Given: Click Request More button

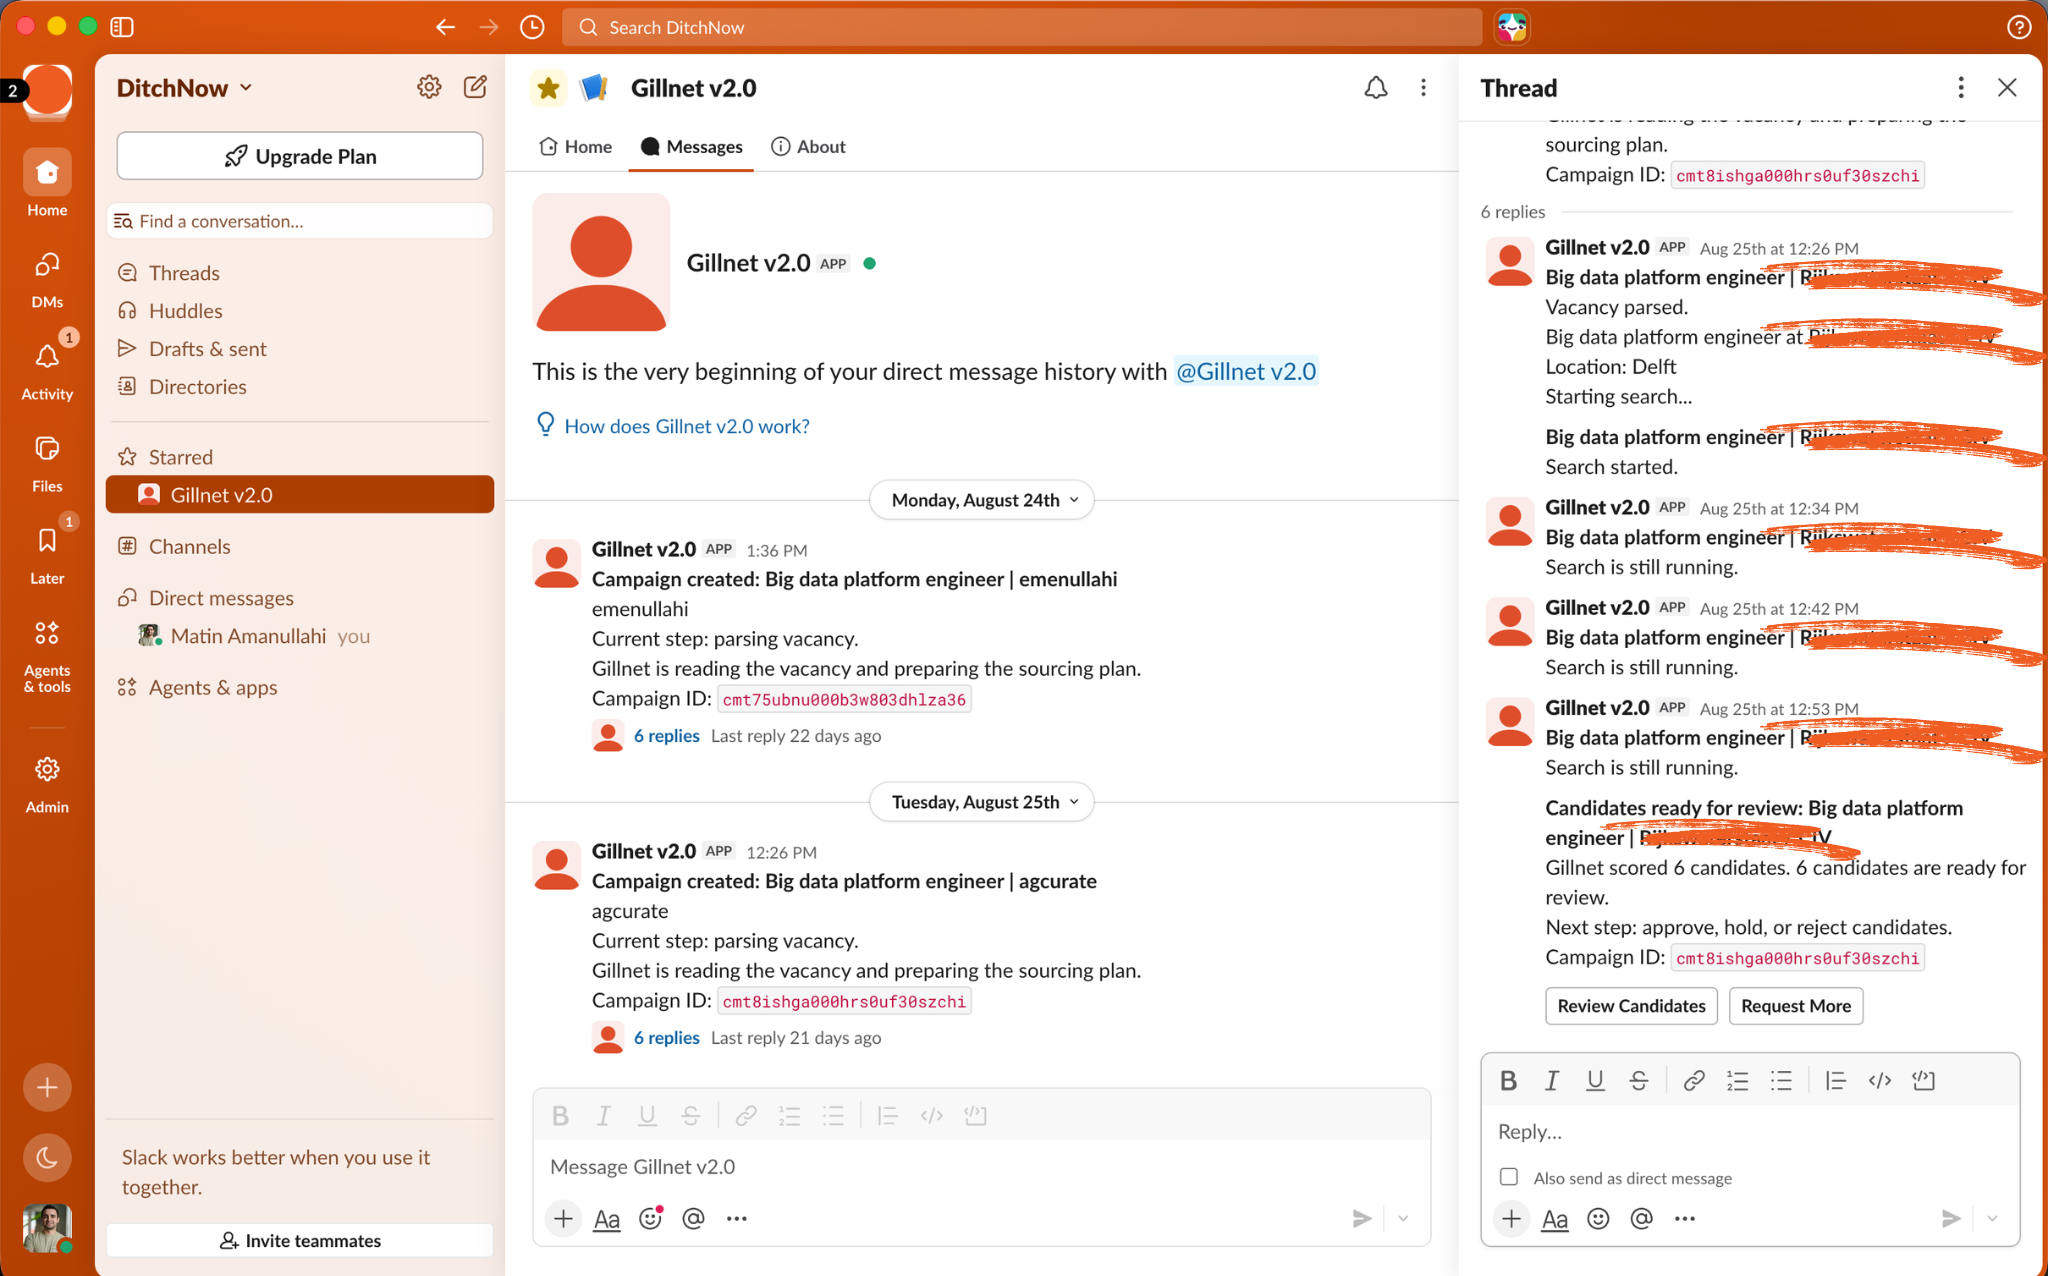Looking at the screenshot, I should (1795, 1006).
